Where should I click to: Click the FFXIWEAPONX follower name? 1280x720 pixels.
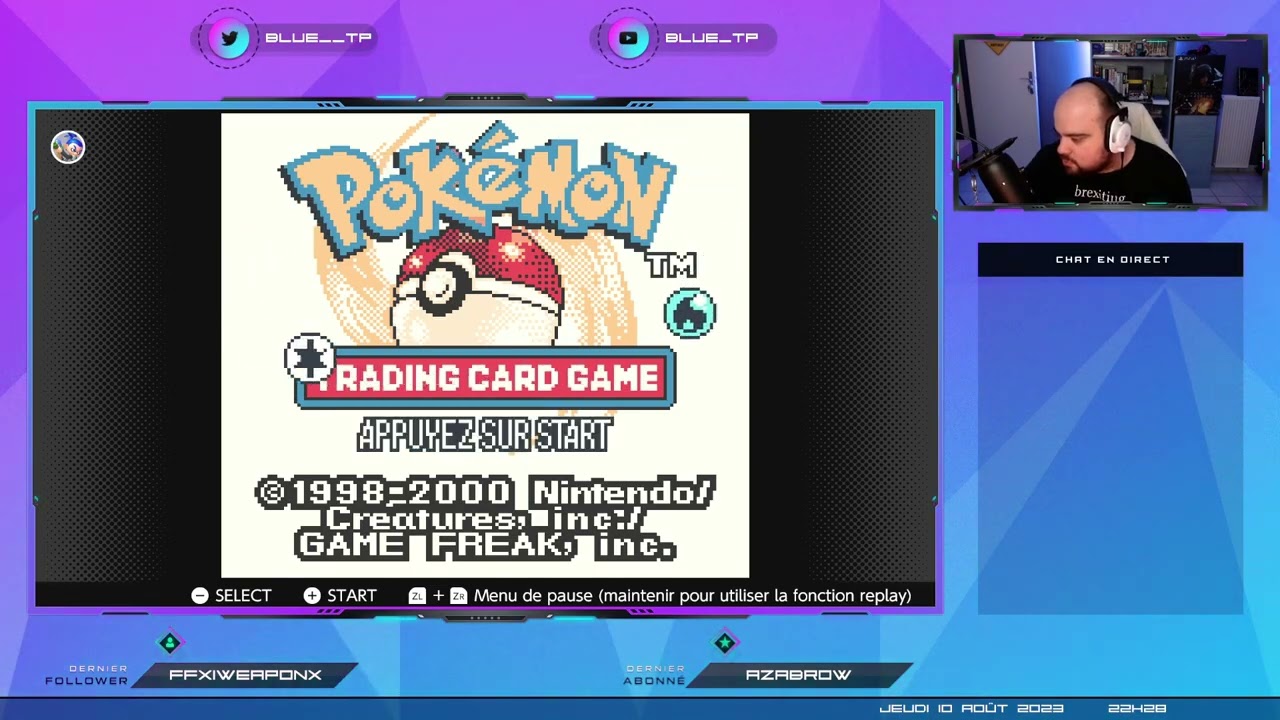coord(245,675)
